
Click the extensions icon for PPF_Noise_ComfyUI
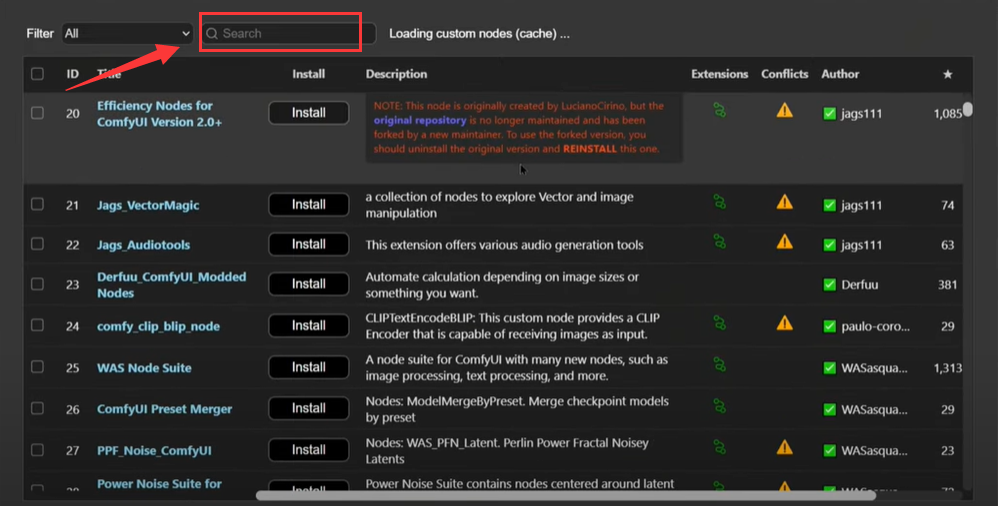[x=719, y=447]
